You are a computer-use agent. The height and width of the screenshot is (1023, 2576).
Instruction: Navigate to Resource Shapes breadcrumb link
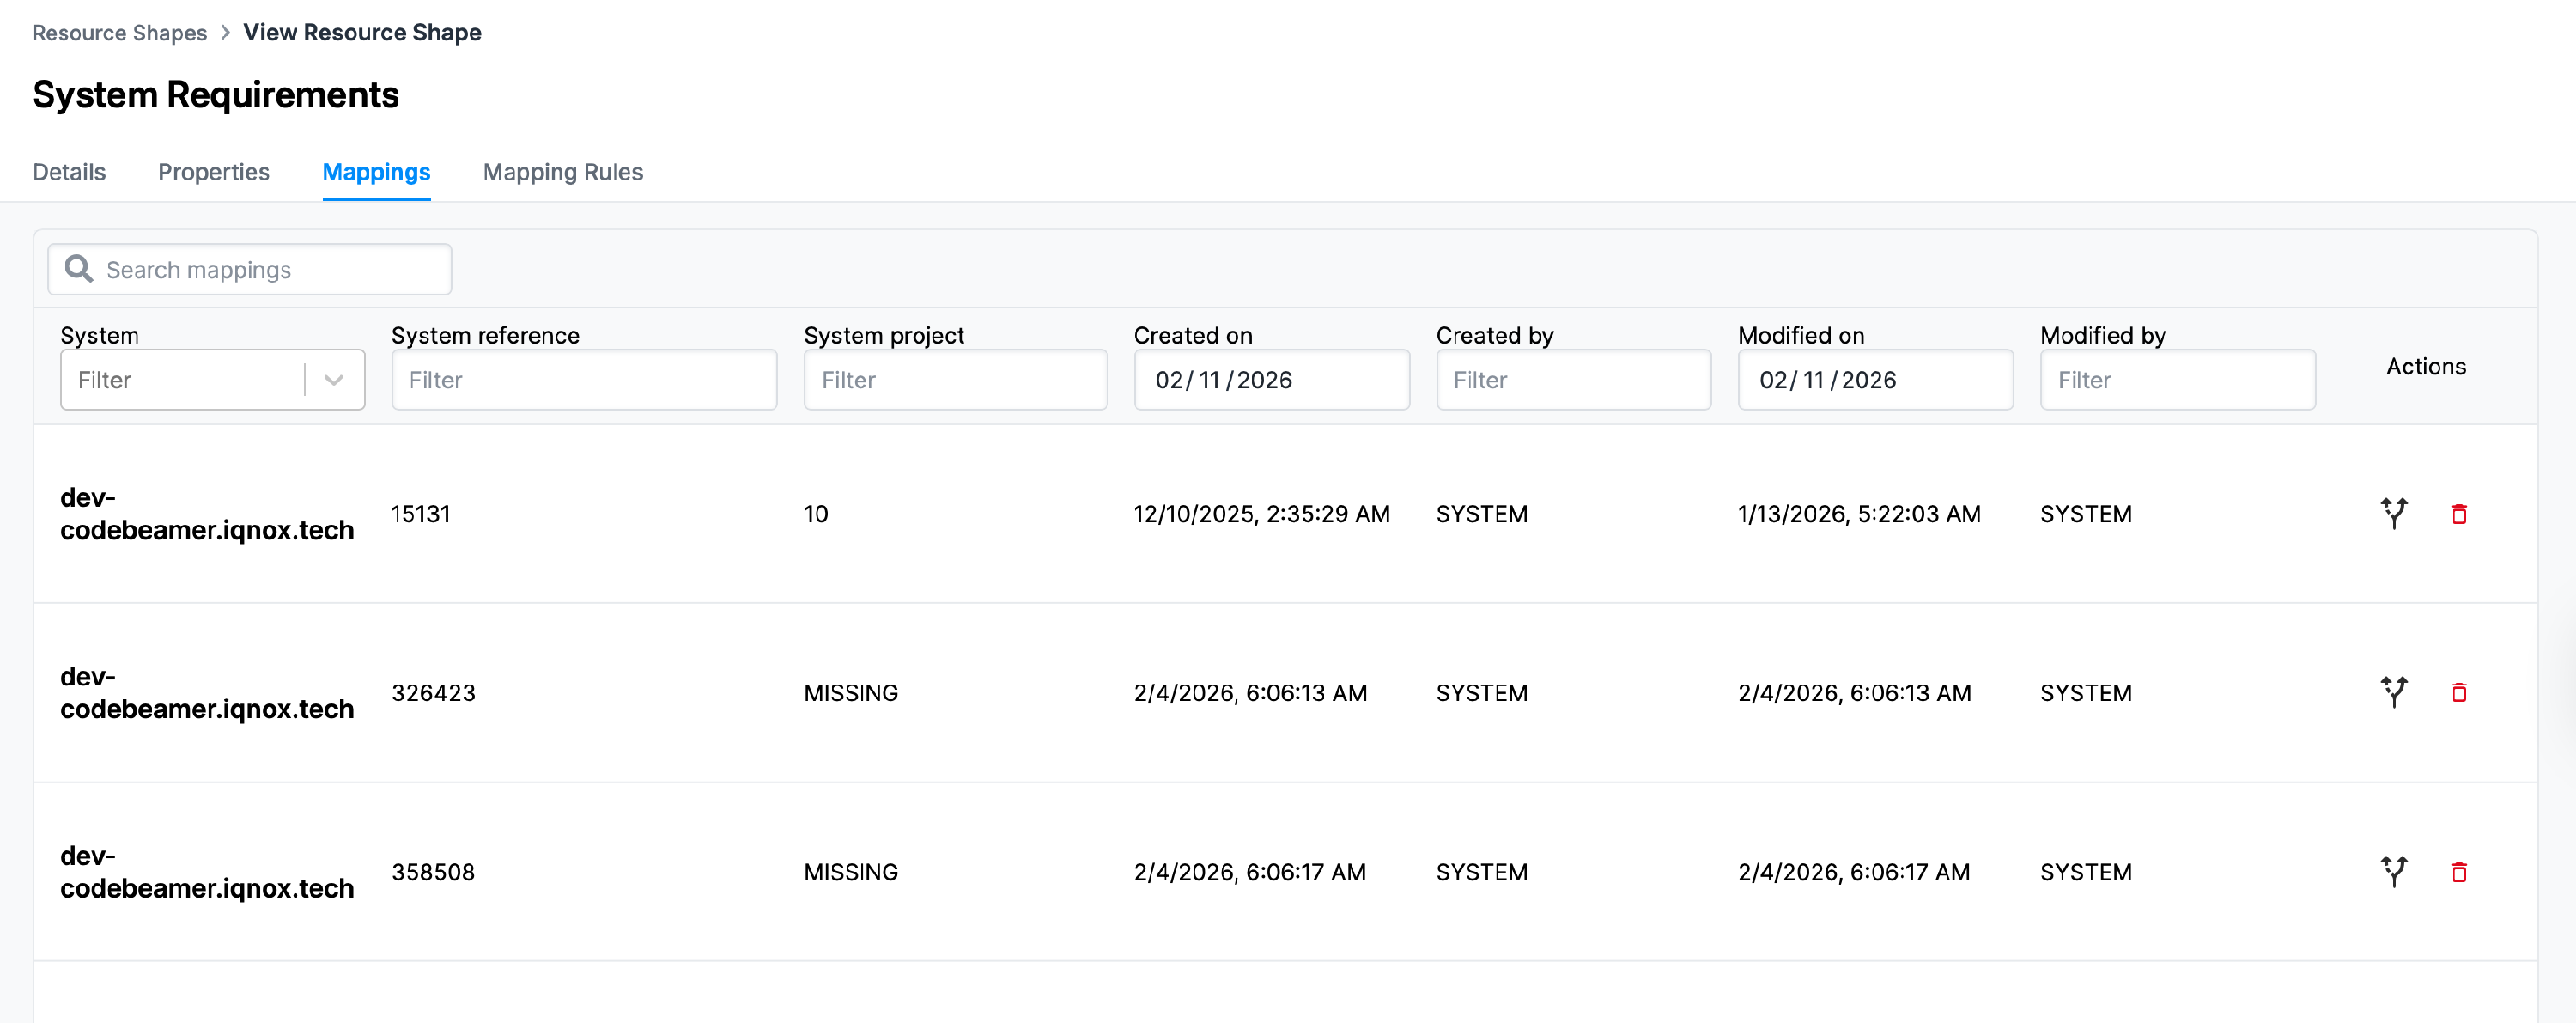pyautogui.click(x=119, y=33)
